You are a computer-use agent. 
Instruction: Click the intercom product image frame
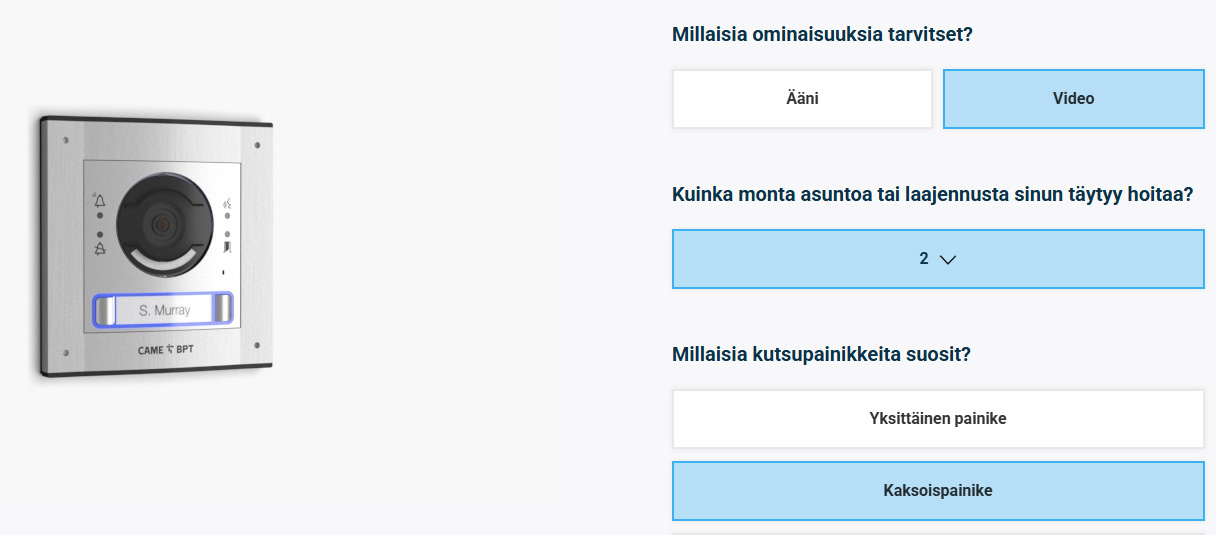(156, 247)
